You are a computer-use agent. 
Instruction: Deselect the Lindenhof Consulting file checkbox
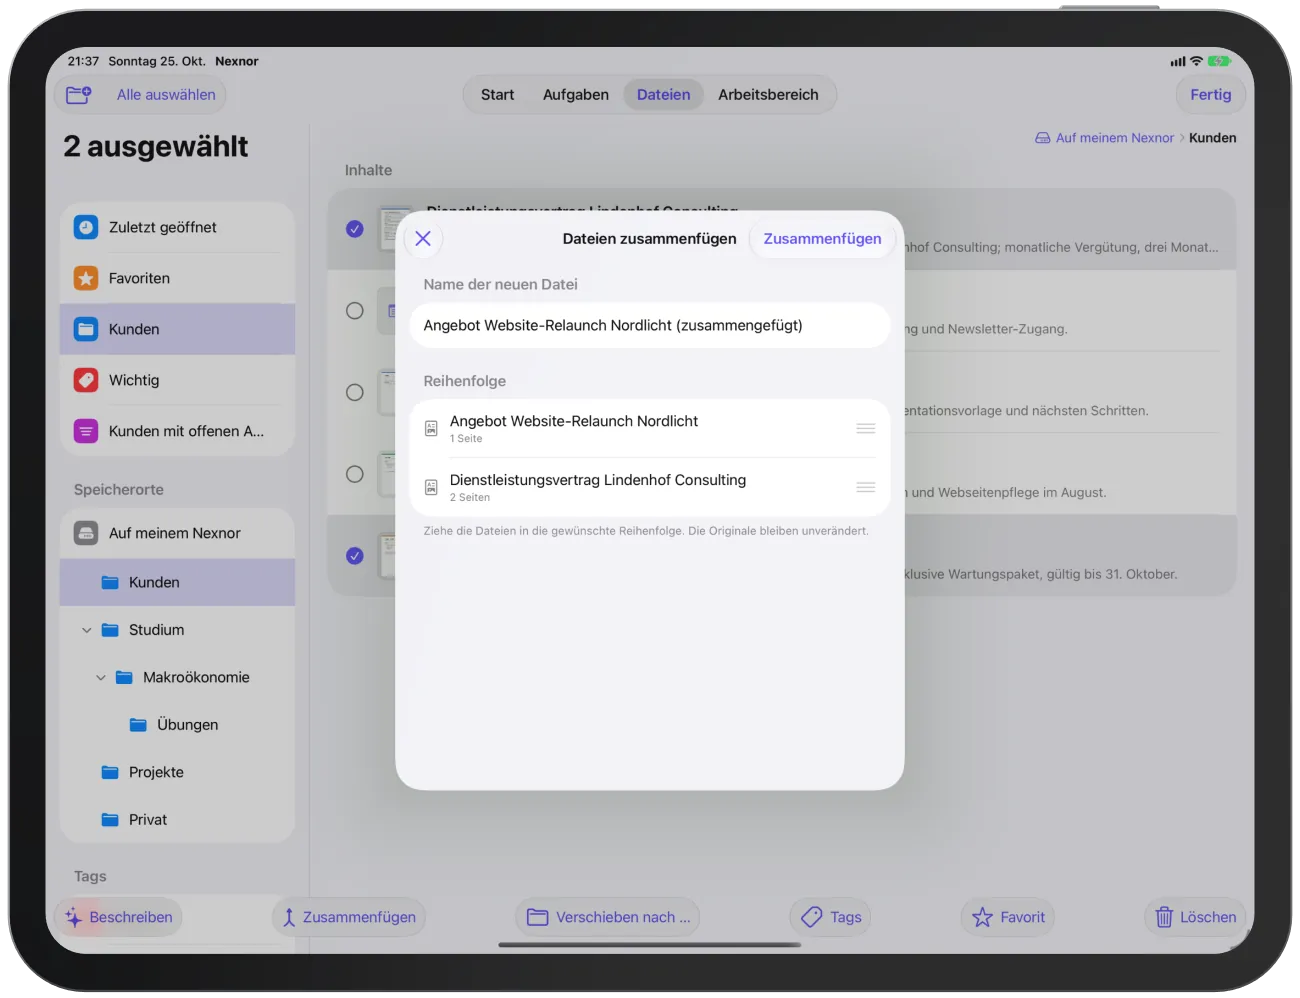click(355, 229)
